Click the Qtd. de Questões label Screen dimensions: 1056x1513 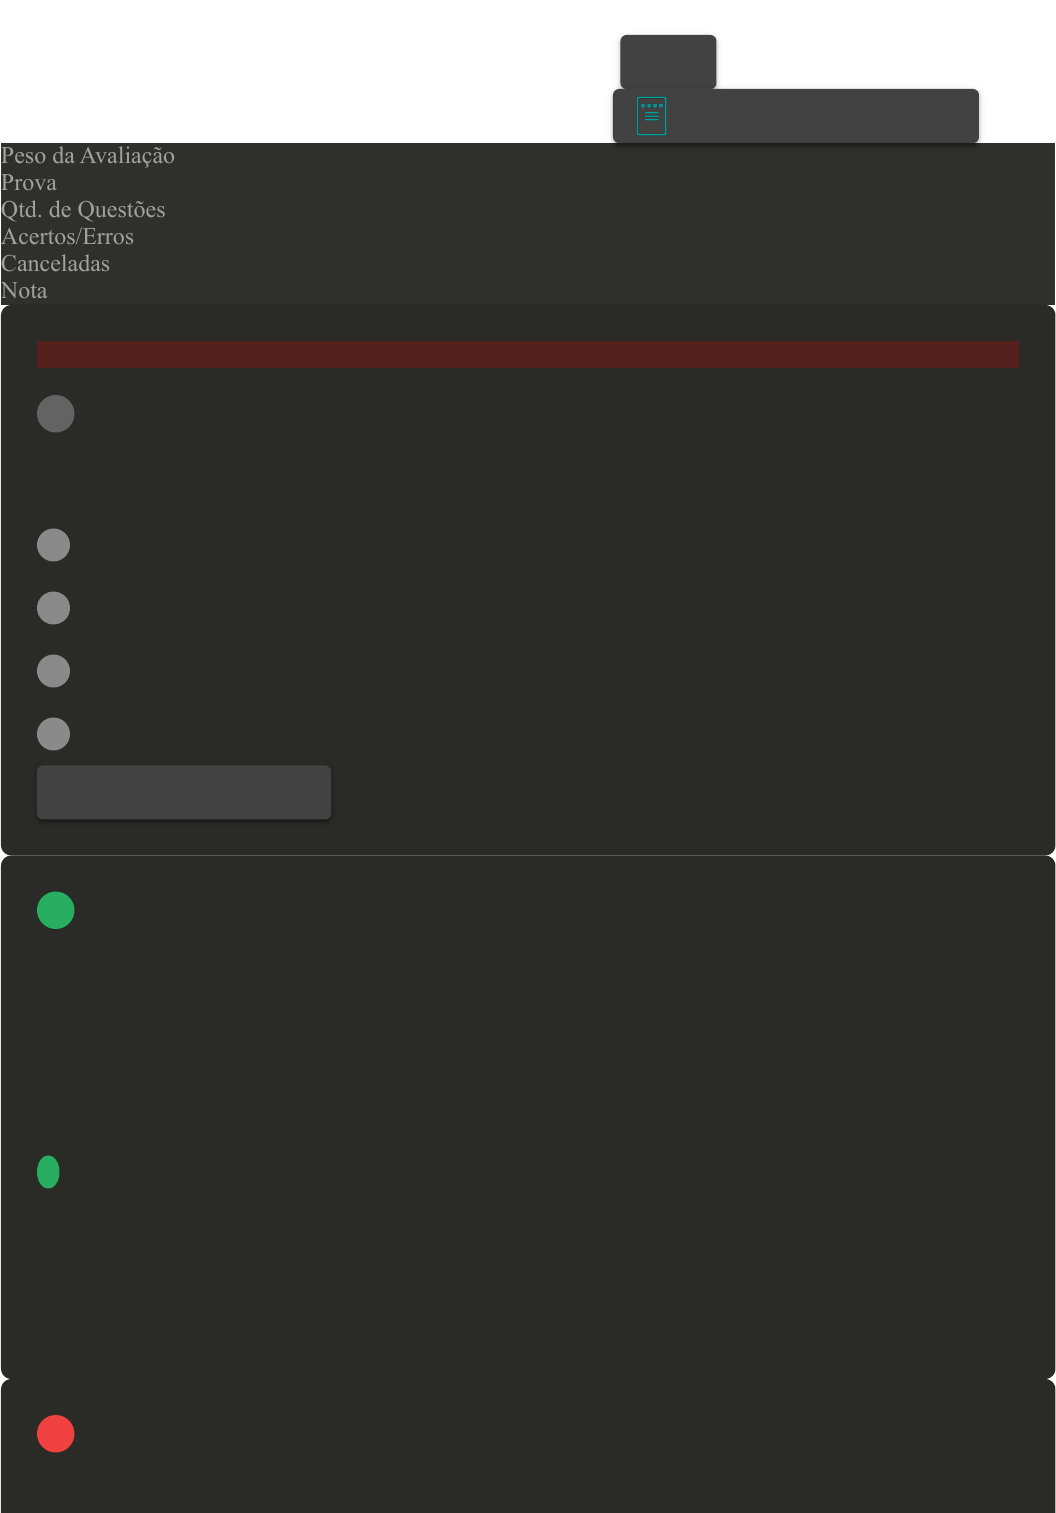point(83,210)
